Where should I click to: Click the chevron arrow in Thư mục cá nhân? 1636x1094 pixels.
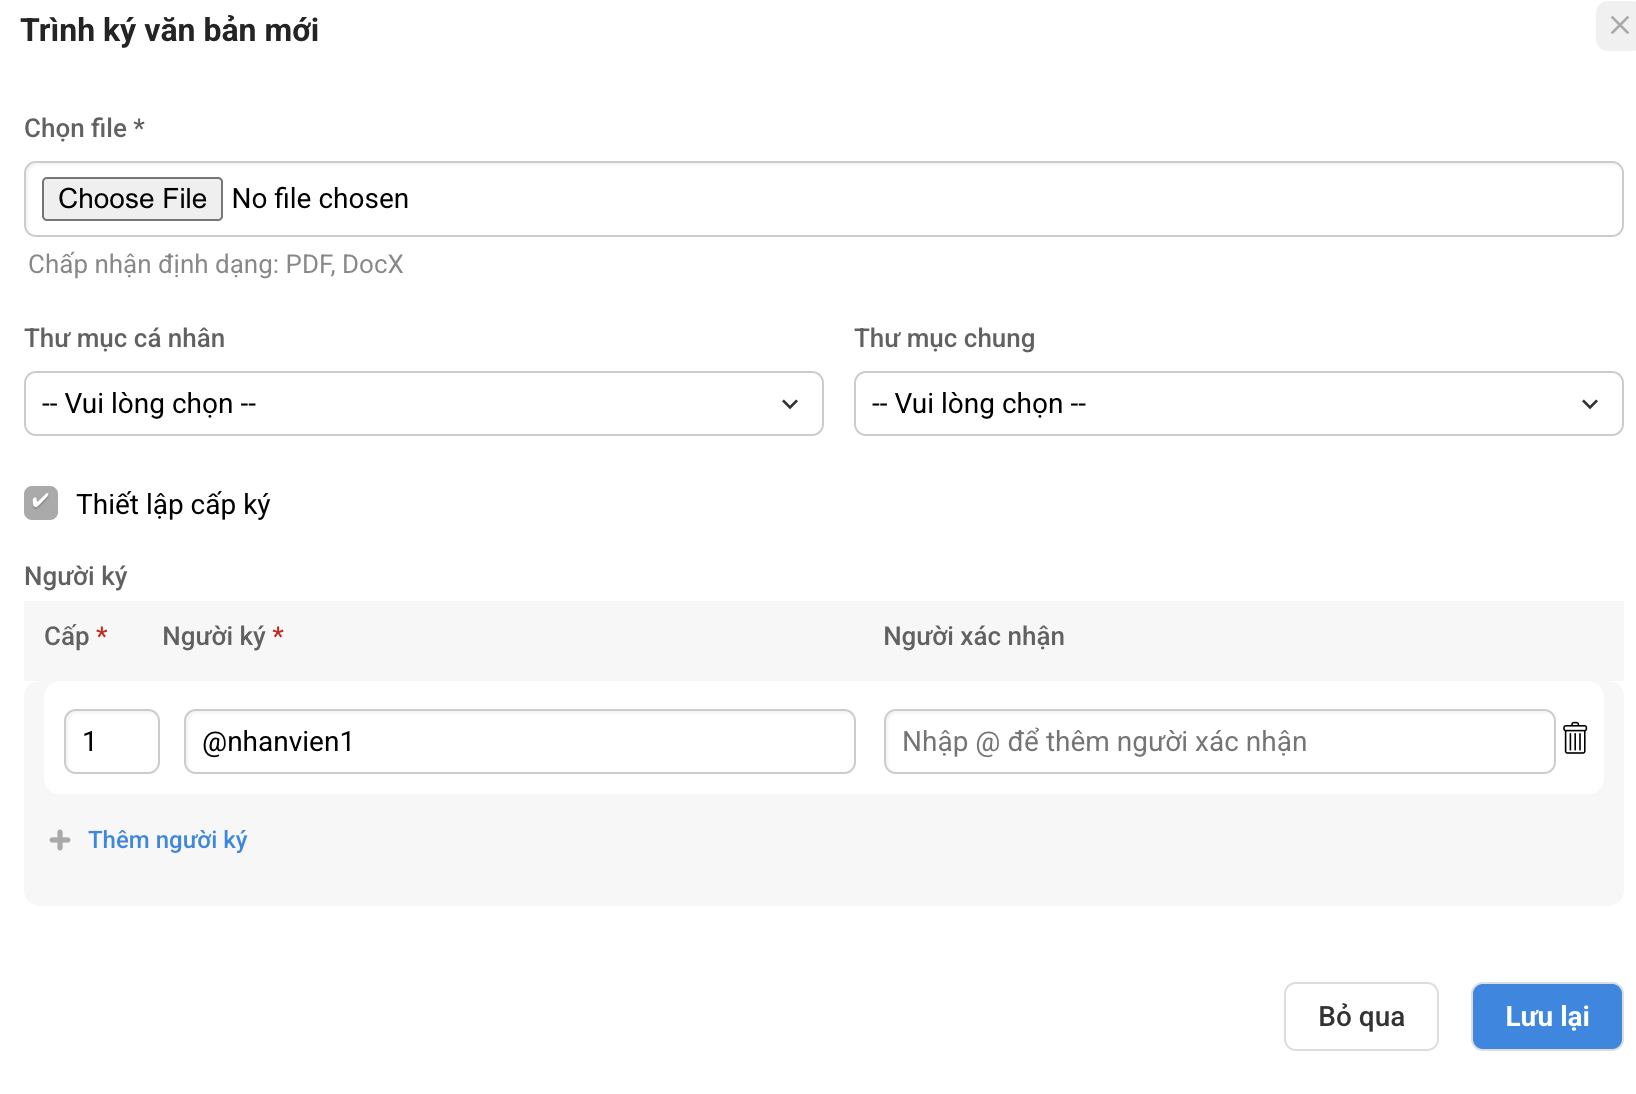(x=790, y=404)
